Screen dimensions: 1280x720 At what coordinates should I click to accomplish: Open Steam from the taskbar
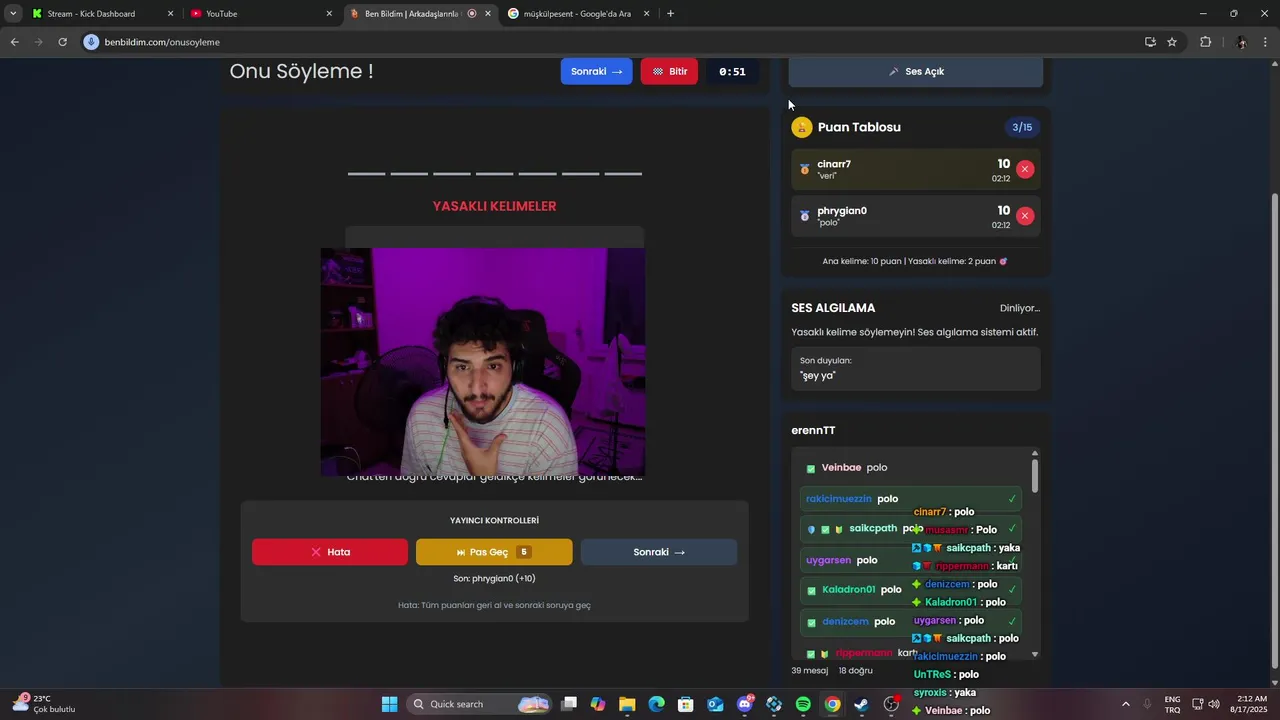861,704
